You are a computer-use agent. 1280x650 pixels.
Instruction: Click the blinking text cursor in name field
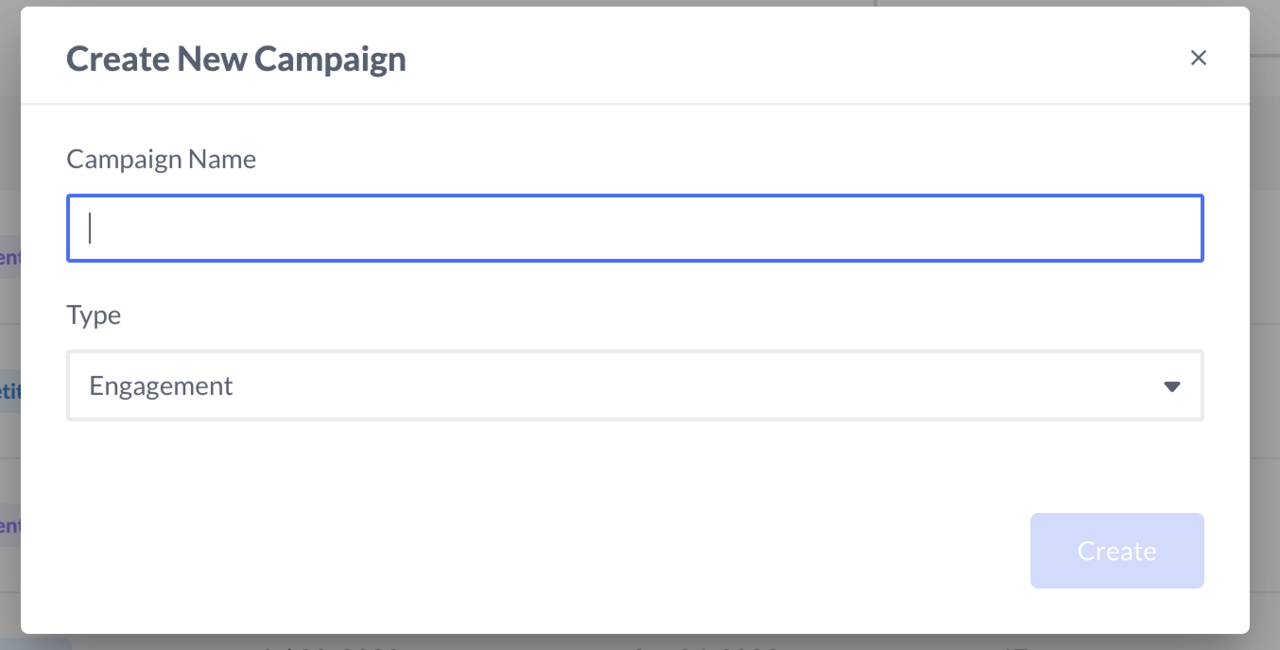(90, 228)
